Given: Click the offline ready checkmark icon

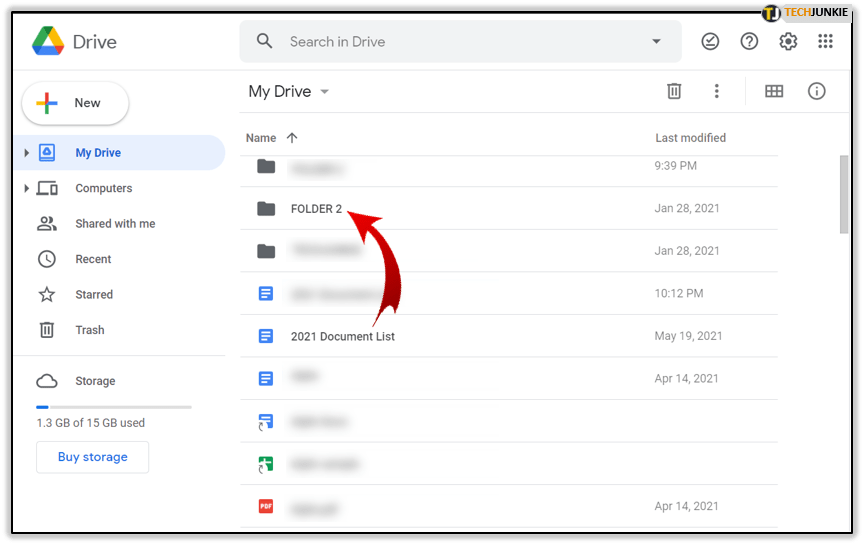Looking at the screenshot, I should tap(710, 41).
